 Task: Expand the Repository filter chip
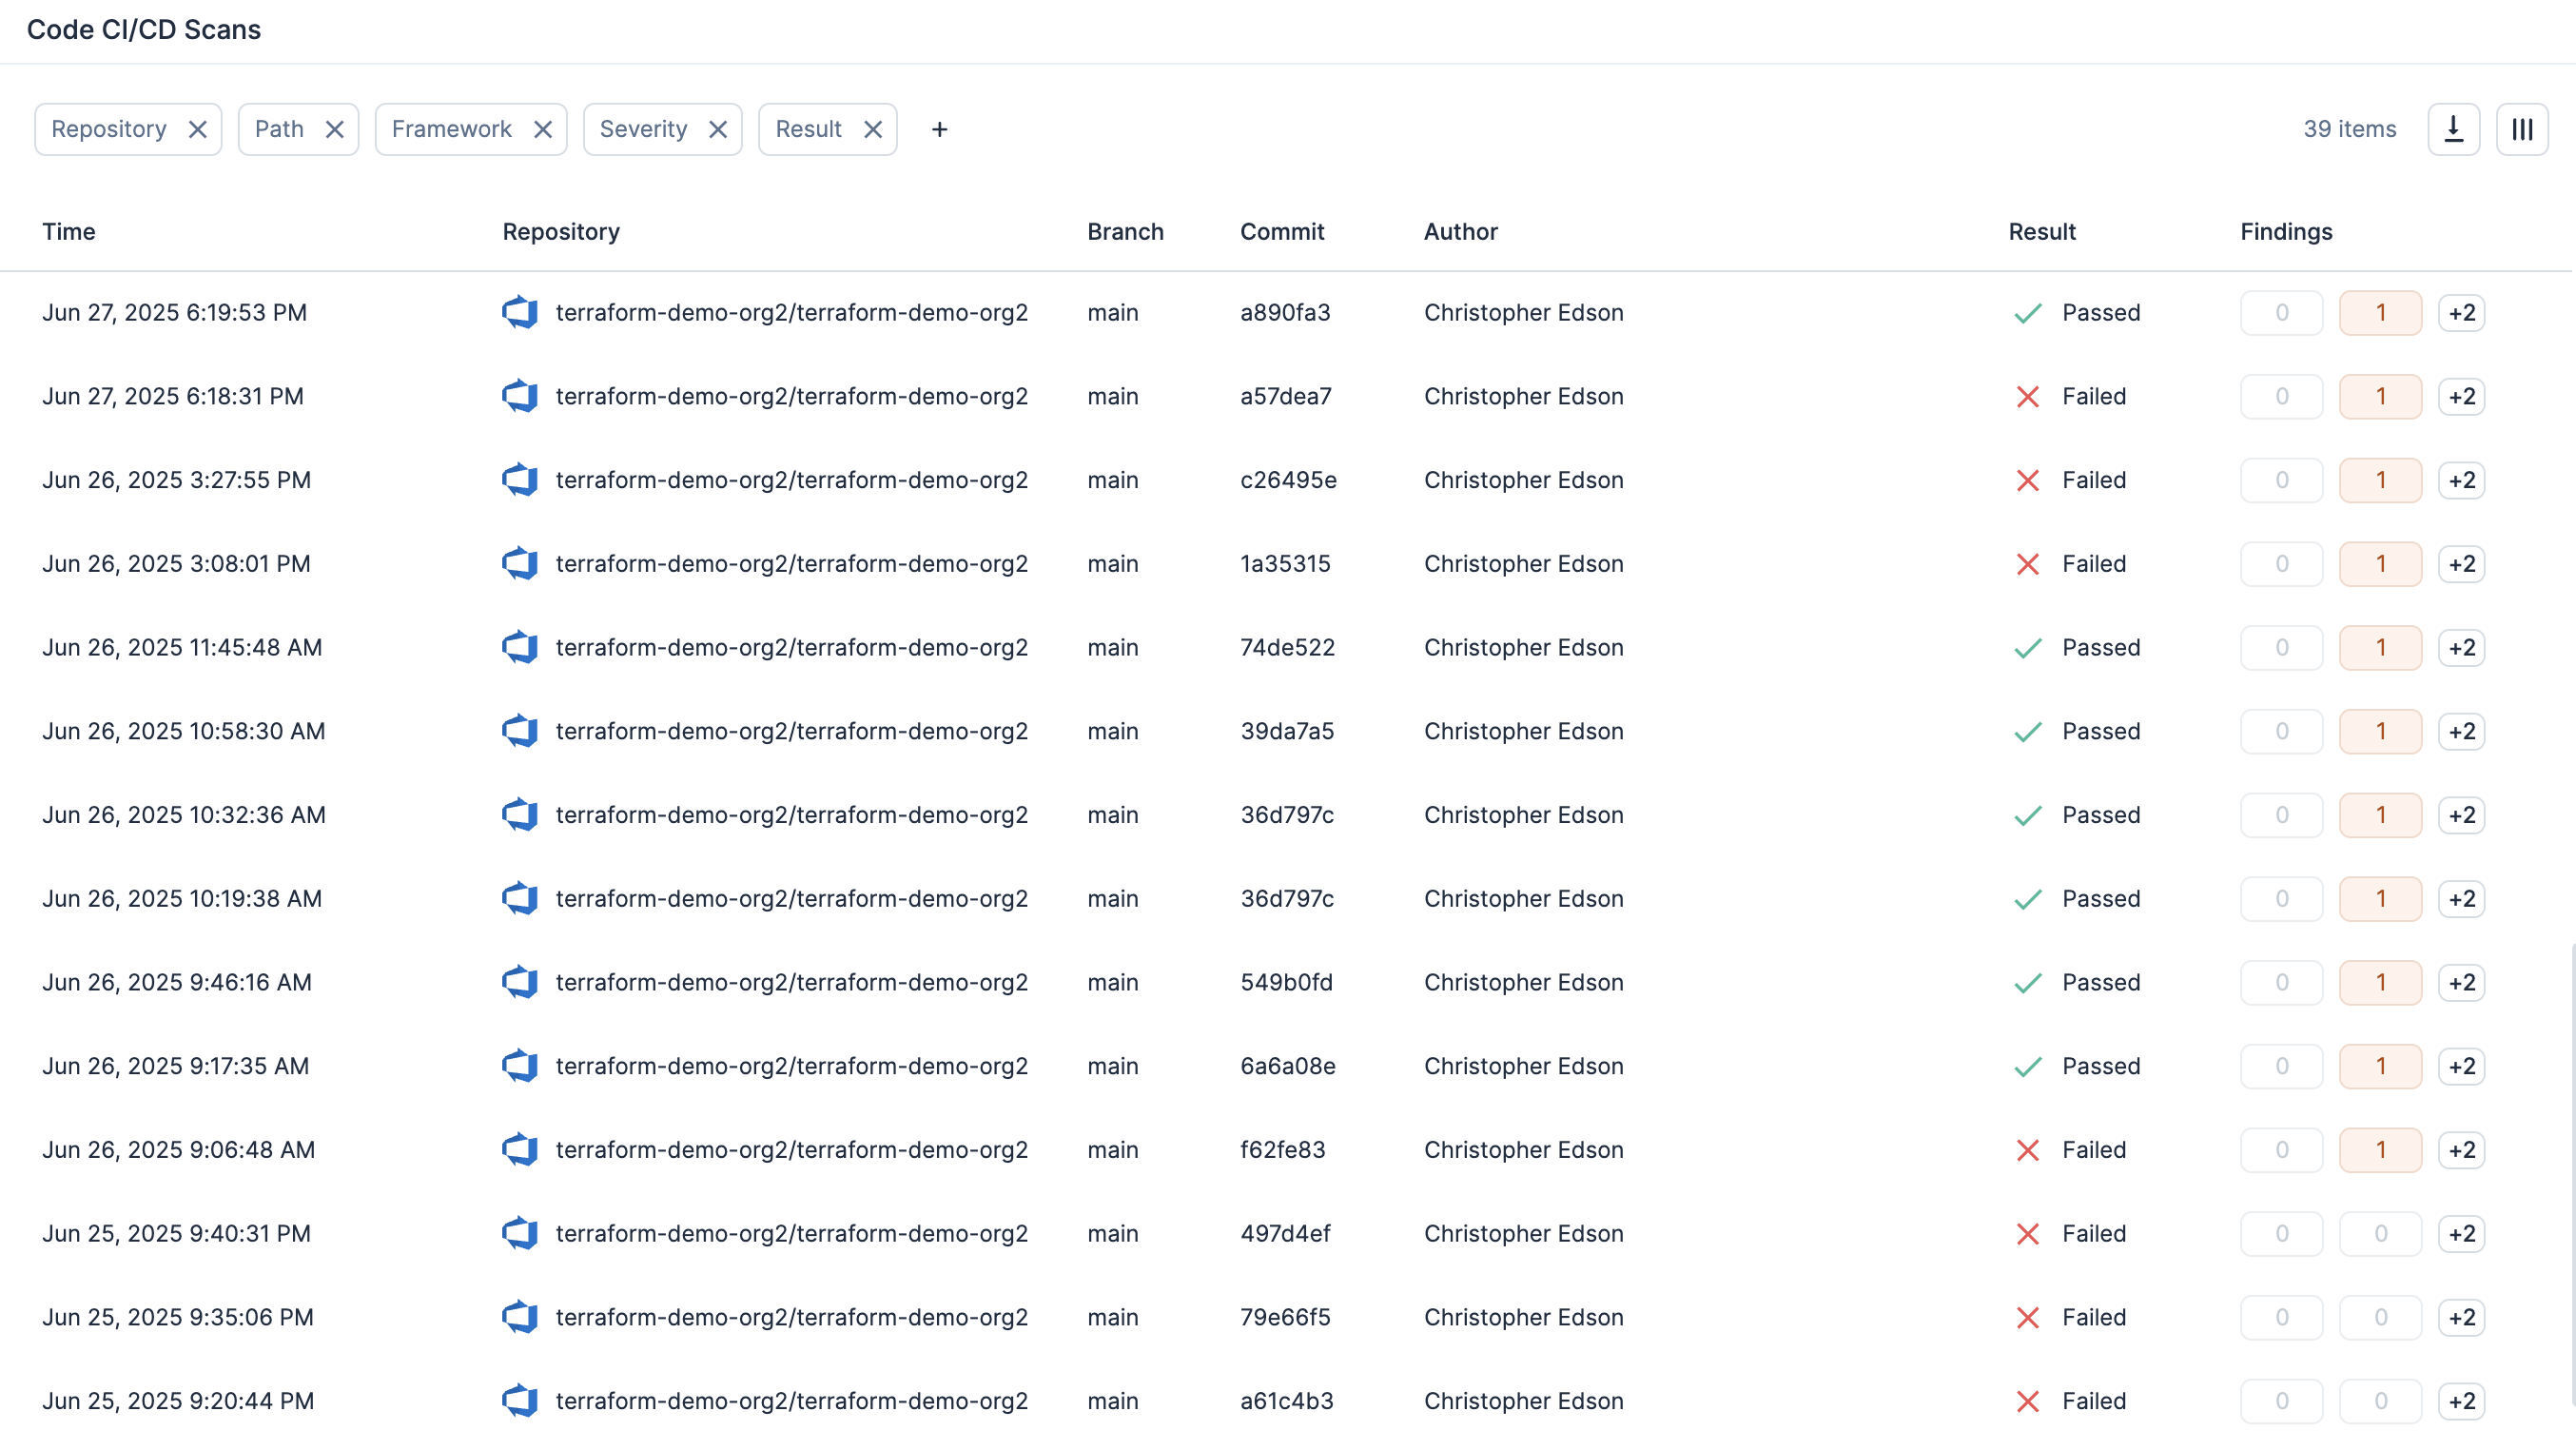pos(108,129)
